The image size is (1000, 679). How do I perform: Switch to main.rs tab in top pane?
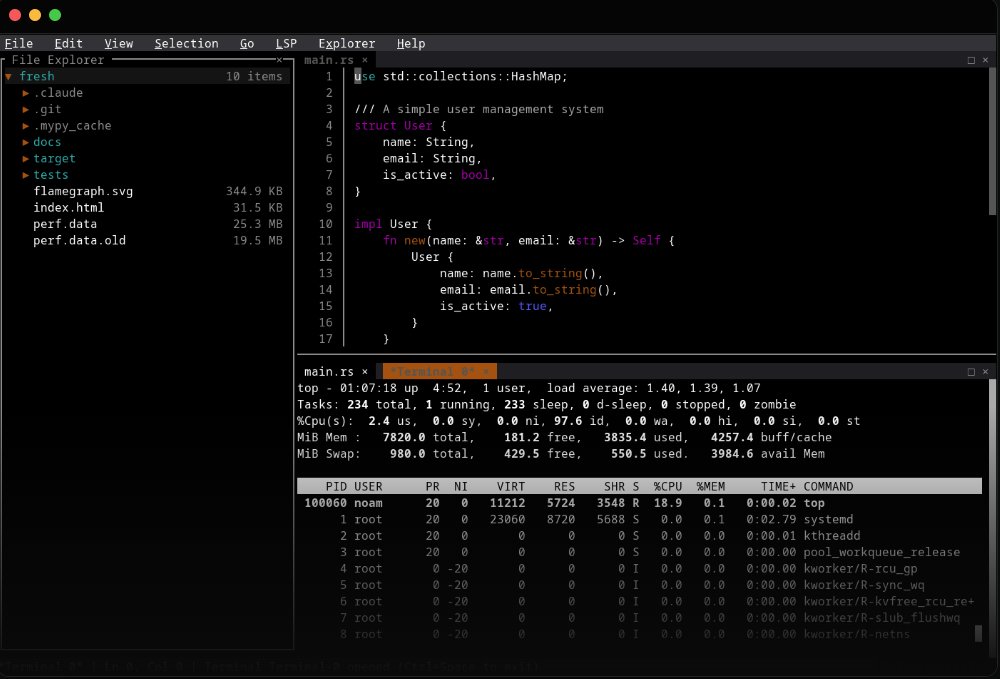pos(328,60)
